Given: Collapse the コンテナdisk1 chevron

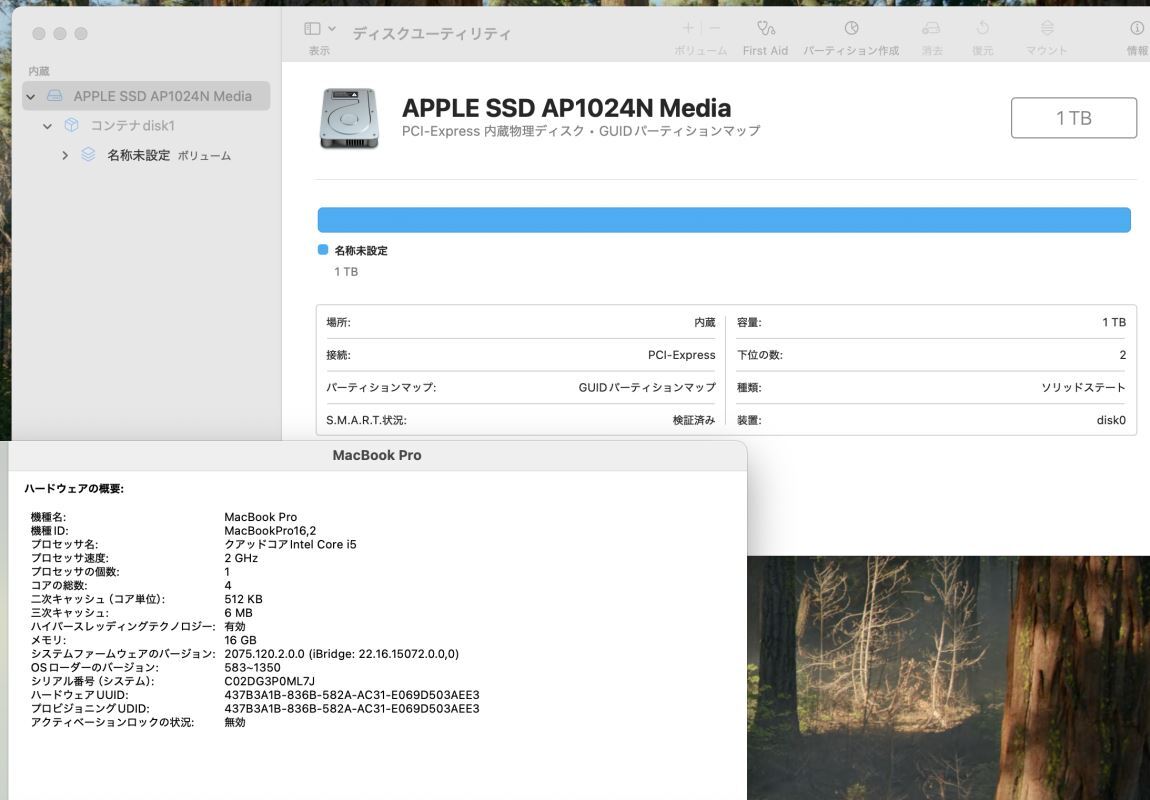Looking at the screenshot, I should click(47, 126).
